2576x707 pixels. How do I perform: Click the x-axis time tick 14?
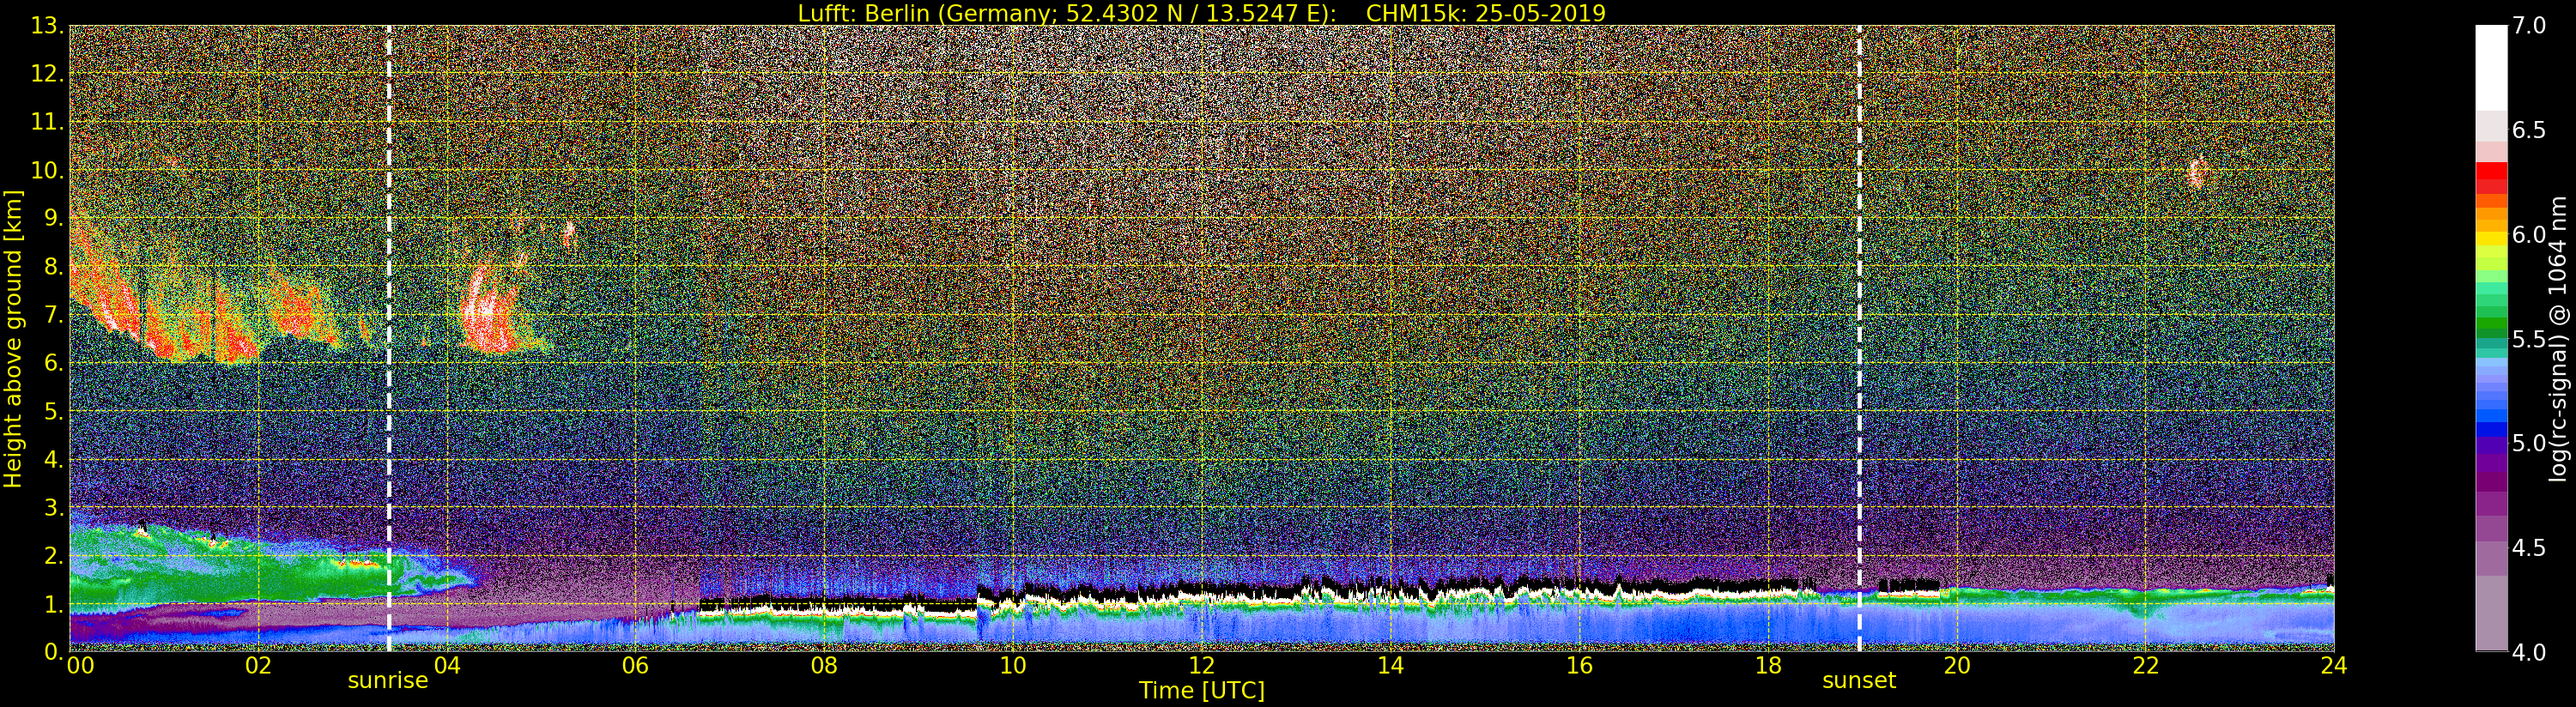[x=1390, y=666]
